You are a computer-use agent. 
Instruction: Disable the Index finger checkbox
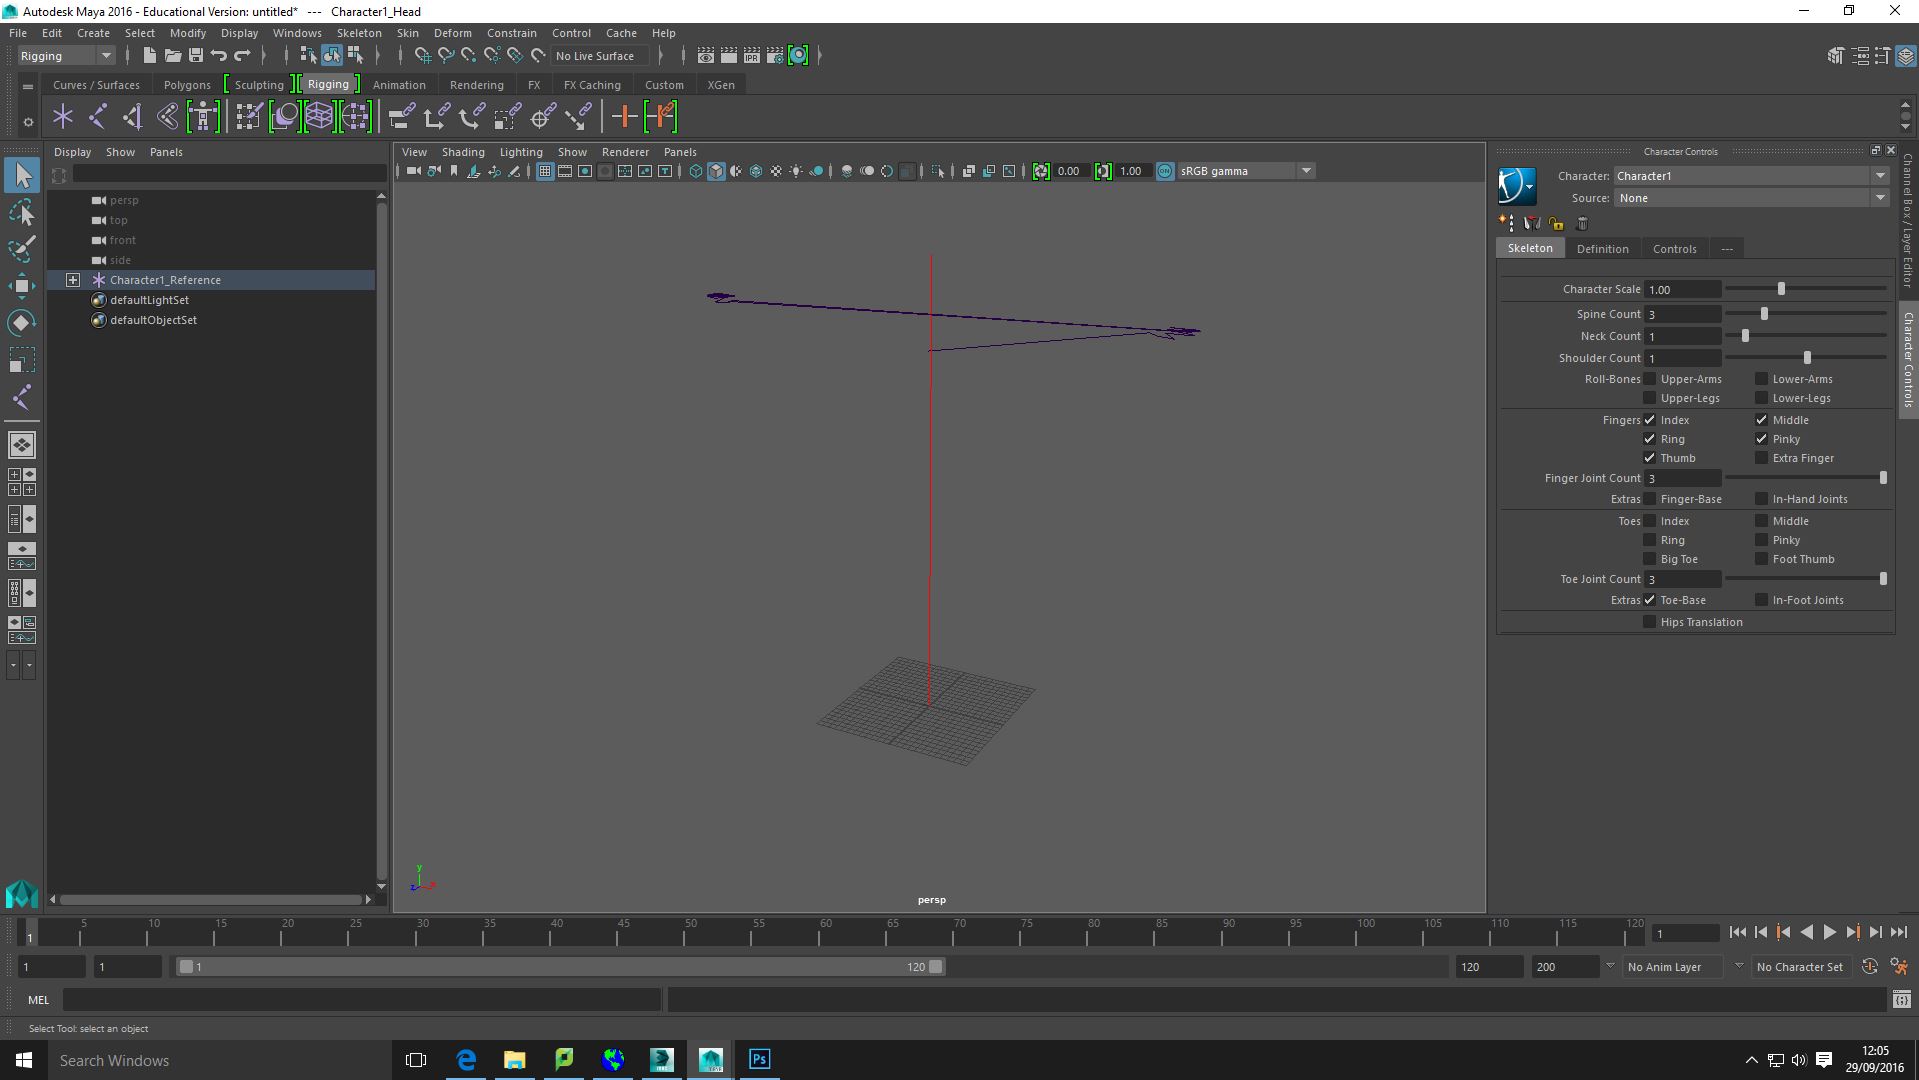pos(1649,419)
